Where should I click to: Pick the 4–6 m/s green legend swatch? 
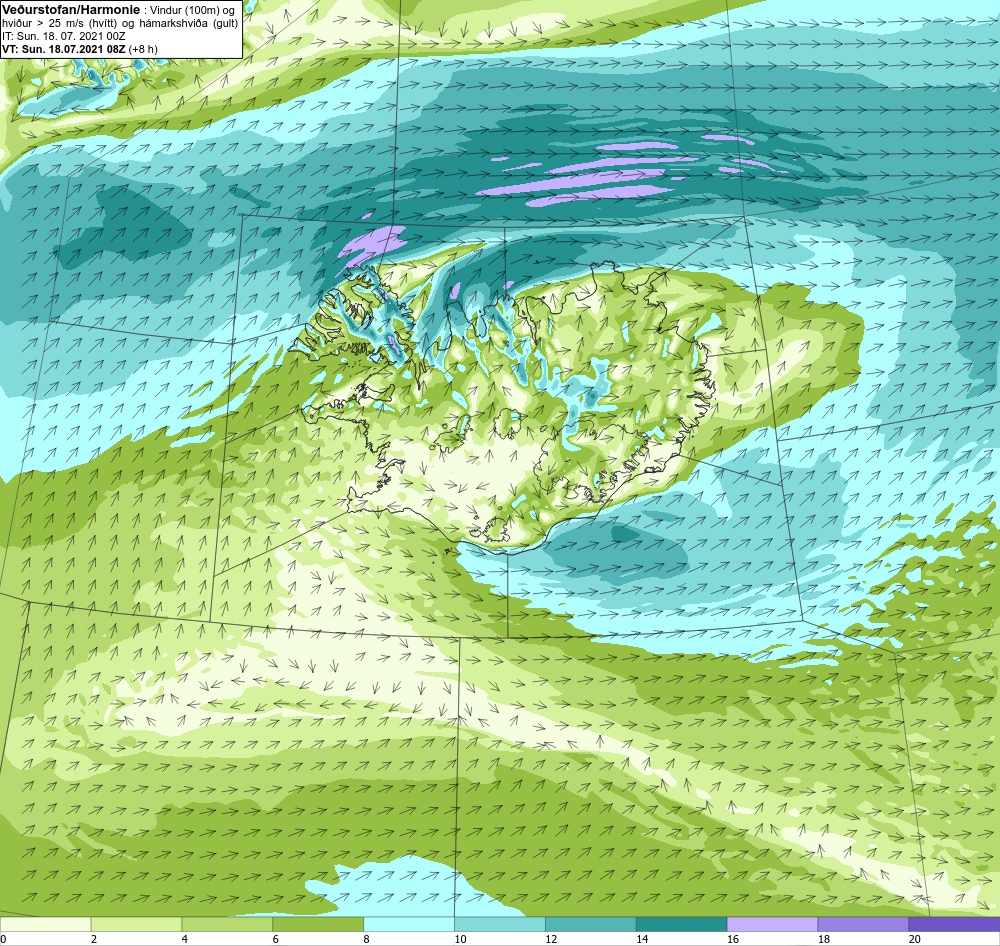[227, 925]
